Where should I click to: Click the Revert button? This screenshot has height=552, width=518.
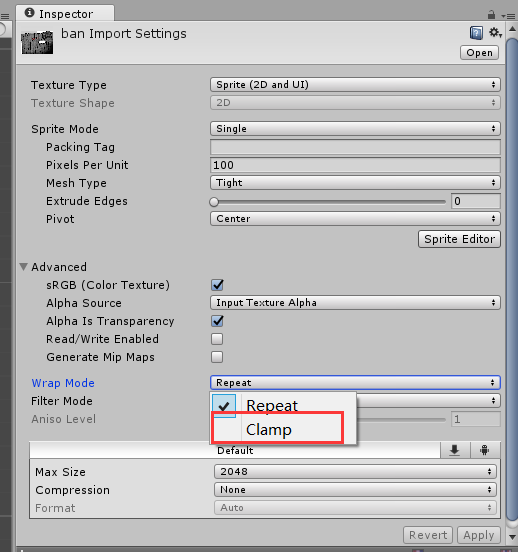click(428, 535)
